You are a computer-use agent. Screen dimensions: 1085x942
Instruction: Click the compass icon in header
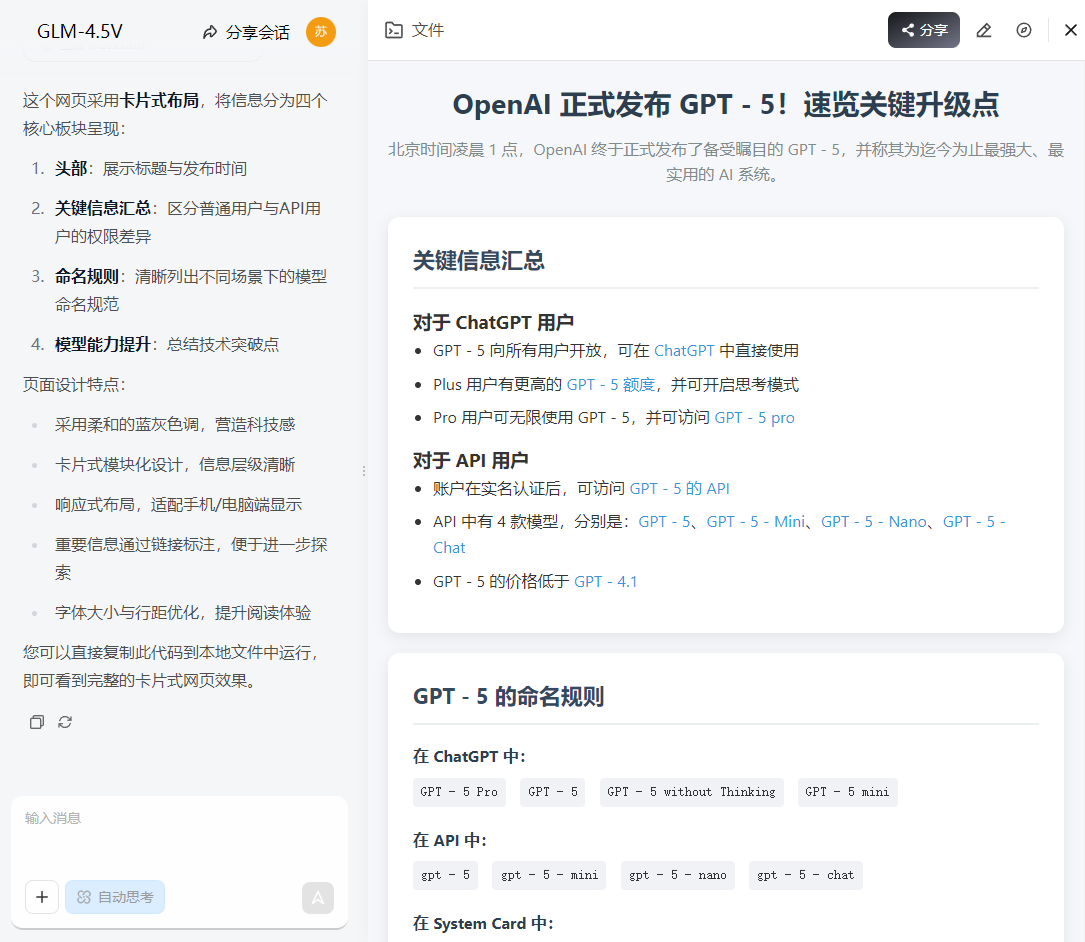tap(1023, 30)
